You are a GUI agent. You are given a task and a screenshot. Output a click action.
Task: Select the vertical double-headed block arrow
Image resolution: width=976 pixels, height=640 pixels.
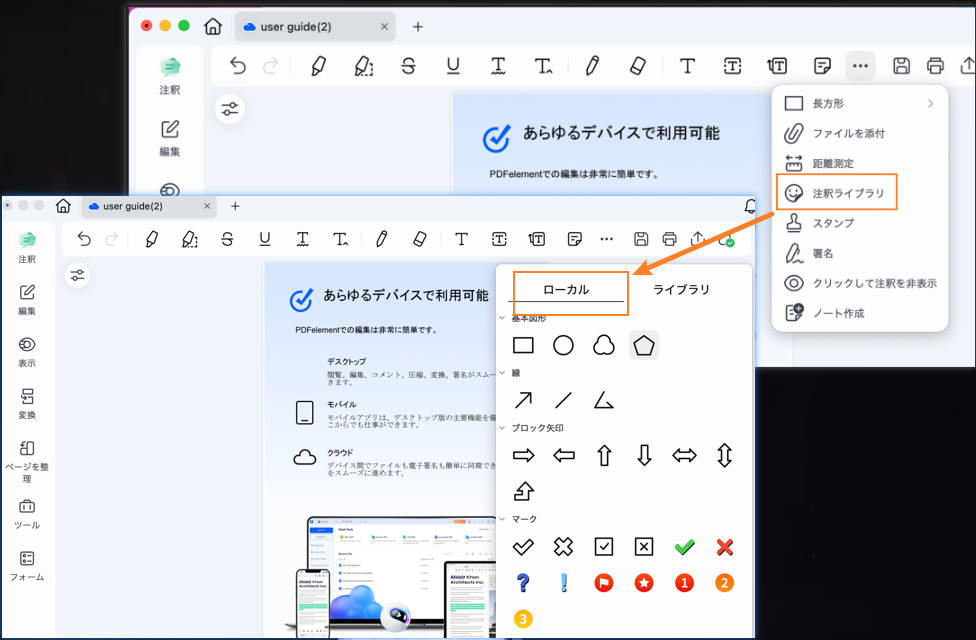[x=725, y=456]
